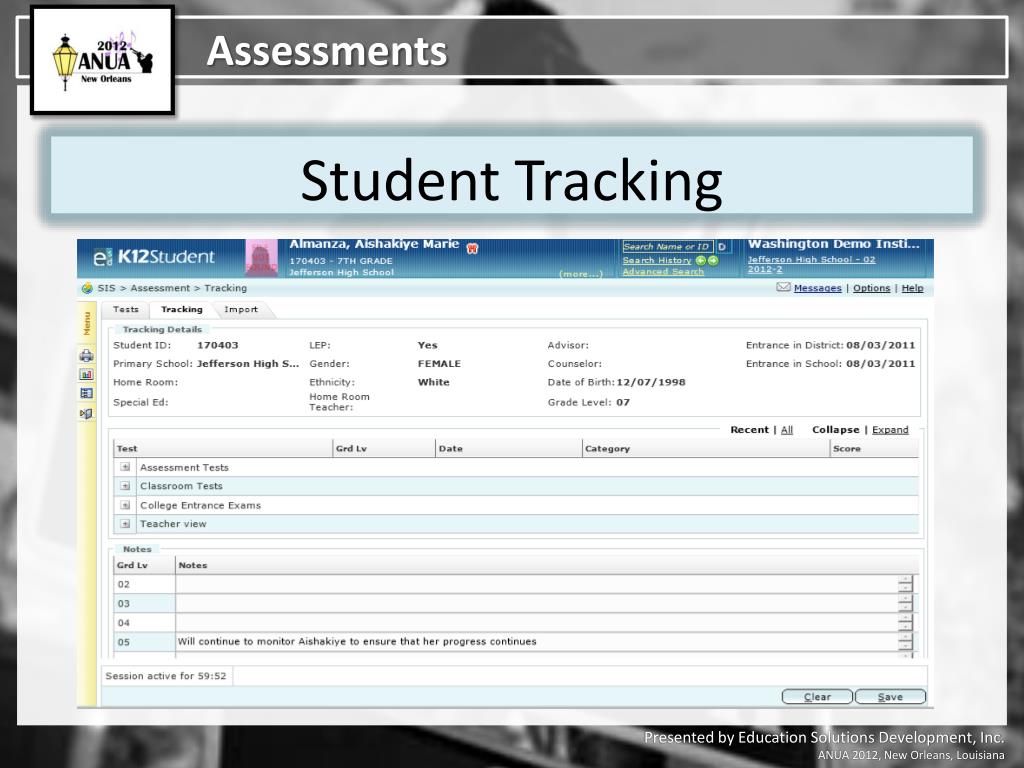Expand the Assessment Tests row
1024x768 pixels.
pos(125,467)
